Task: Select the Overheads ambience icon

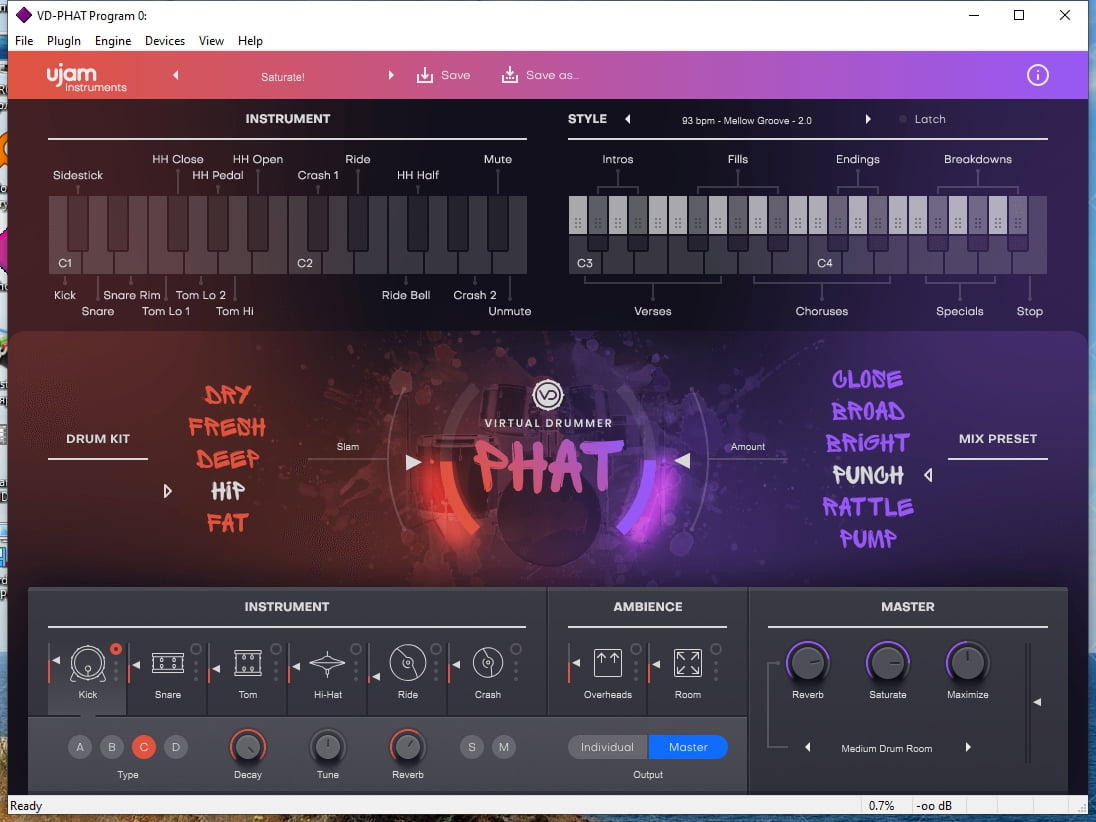Action: click(608, 663)
